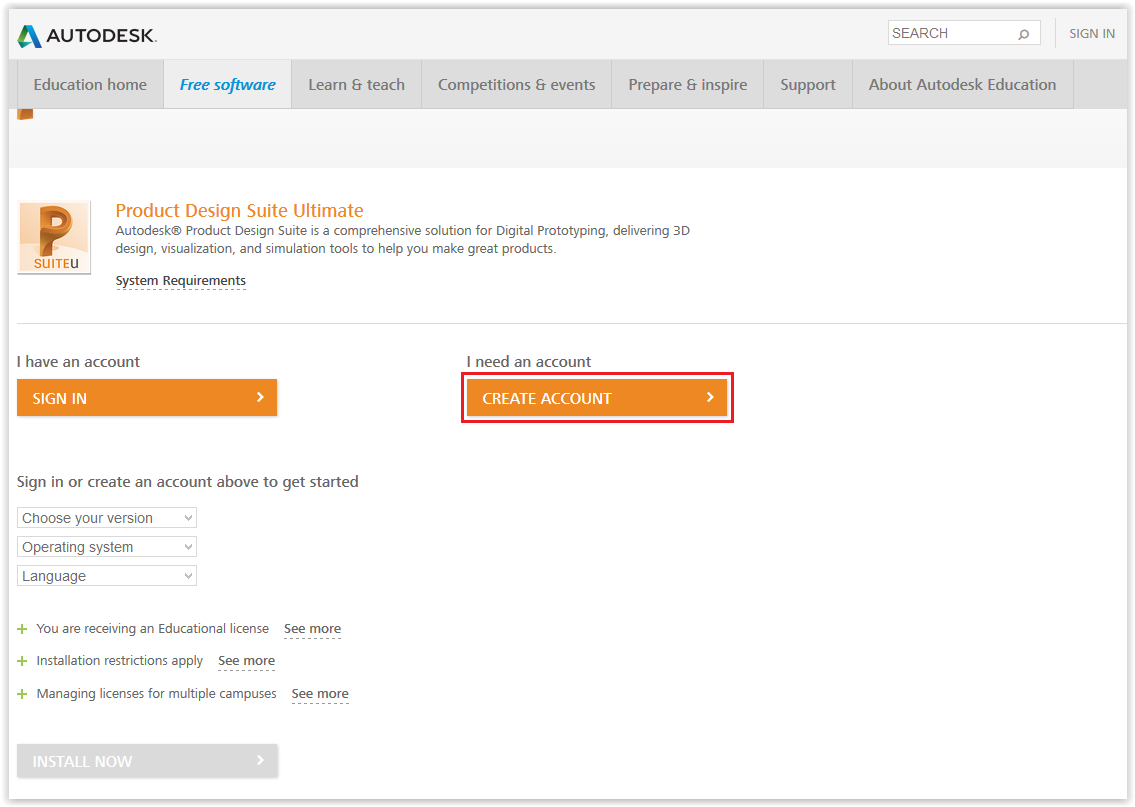Screen dimensions: 1135x807
Task: Click the Product Design Suite Ultimate title
Action: [239, 211]
